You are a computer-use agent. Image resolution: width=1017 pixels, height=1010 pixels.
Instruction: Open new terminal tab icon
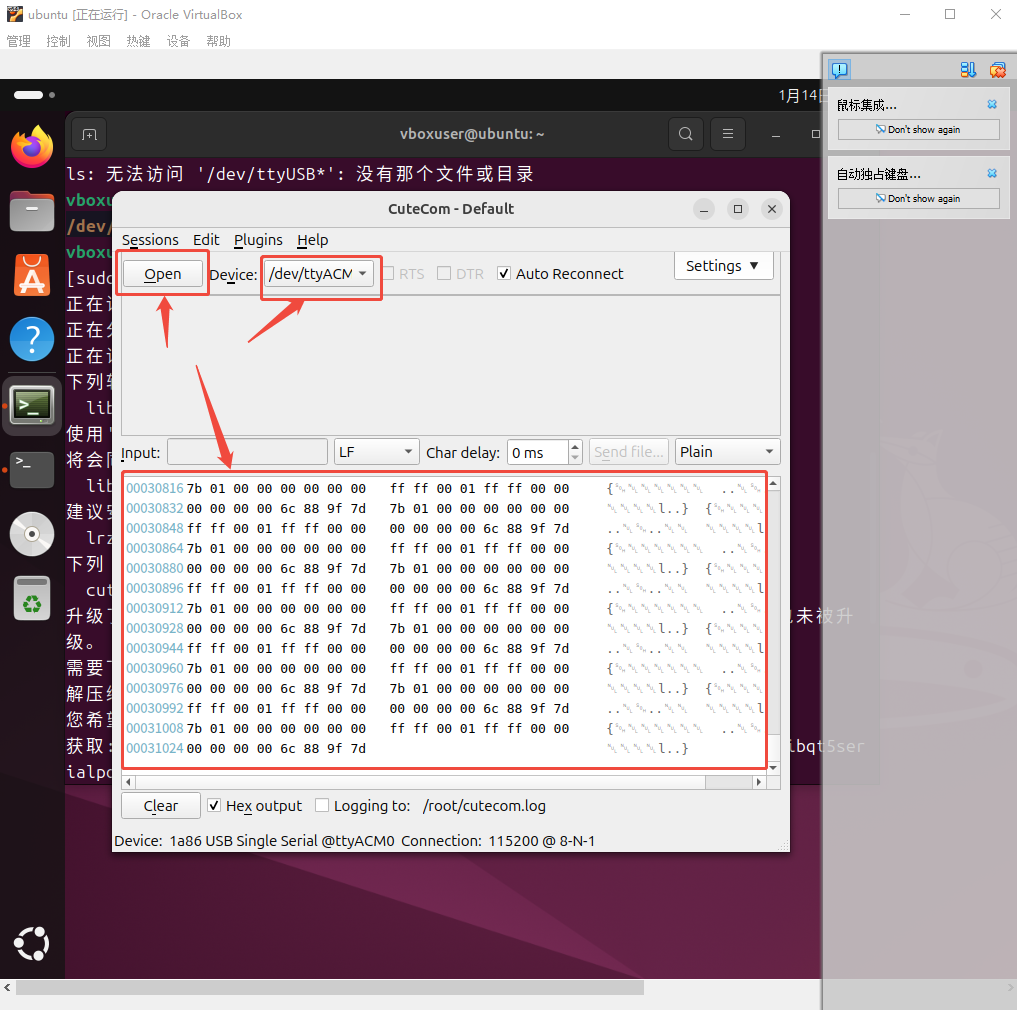[x=89, y=134]
